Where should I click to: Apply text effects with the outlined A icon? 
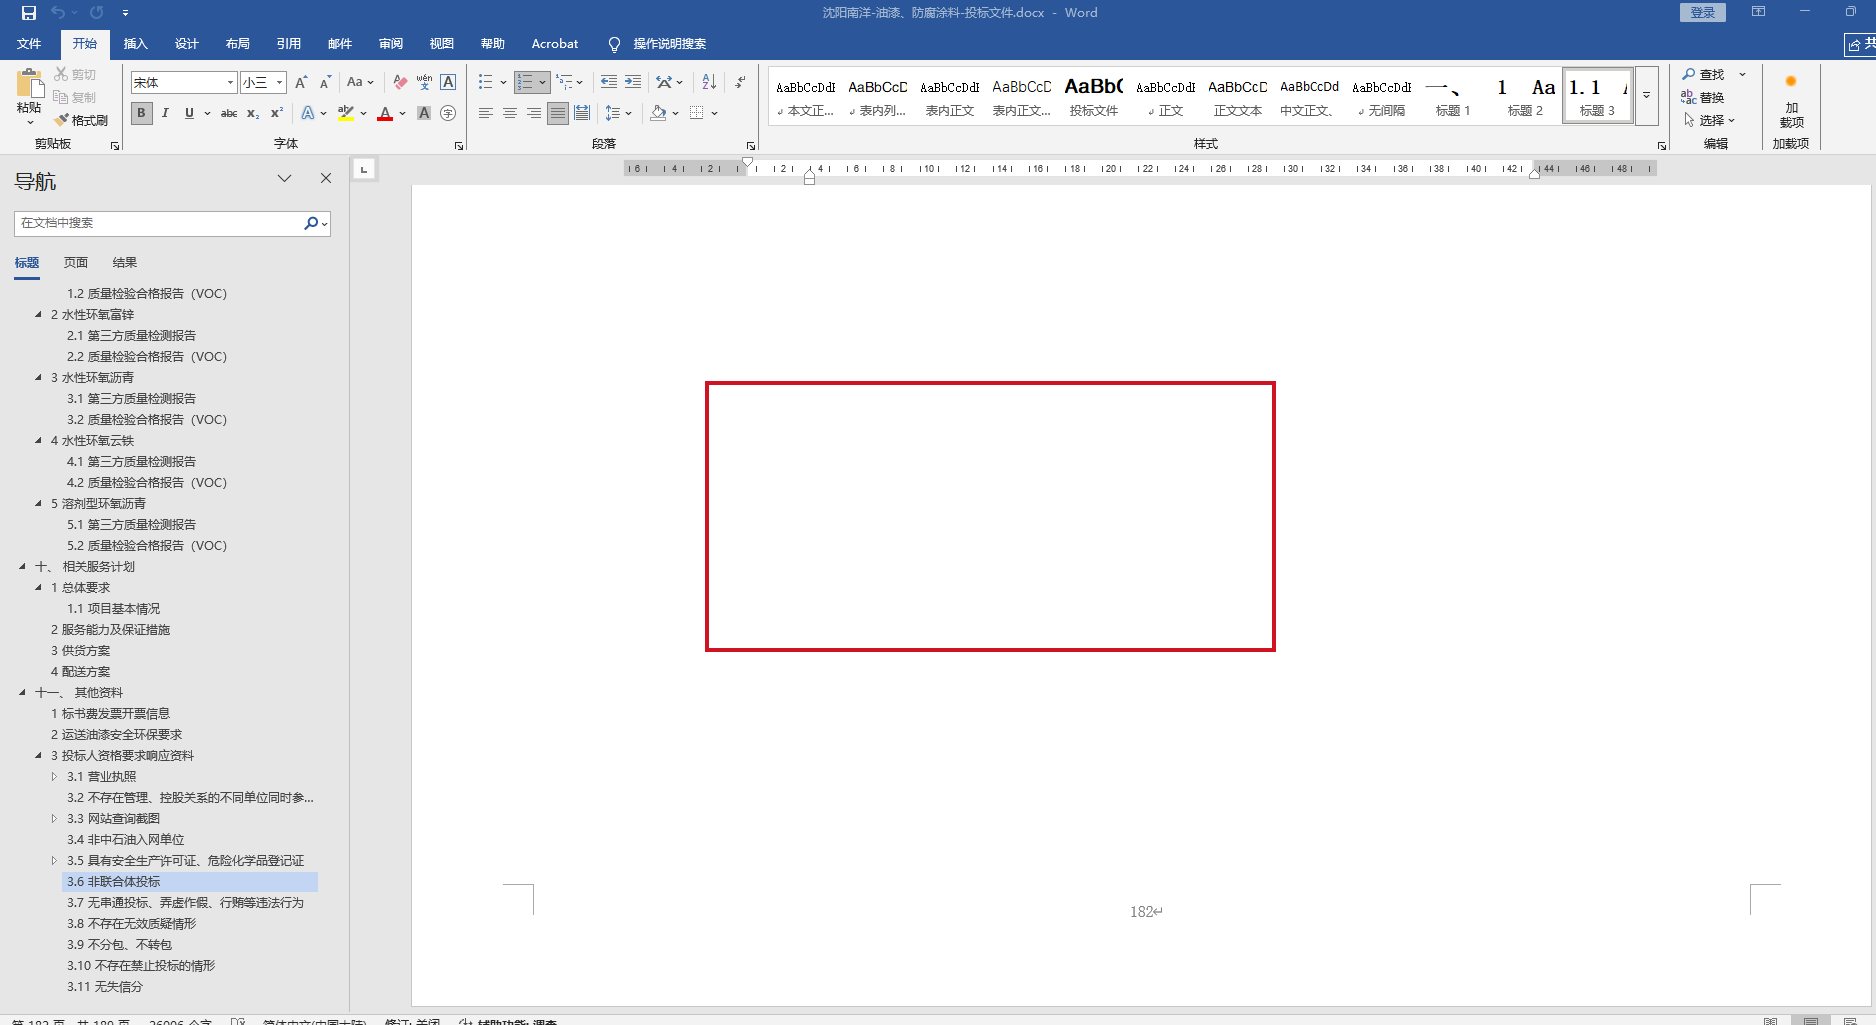pos(308,113)
